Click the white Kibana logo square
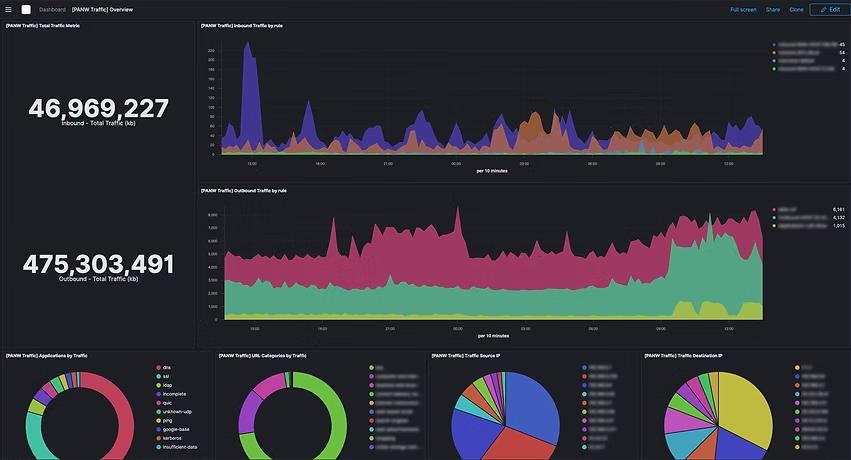 tap(27, 9)
